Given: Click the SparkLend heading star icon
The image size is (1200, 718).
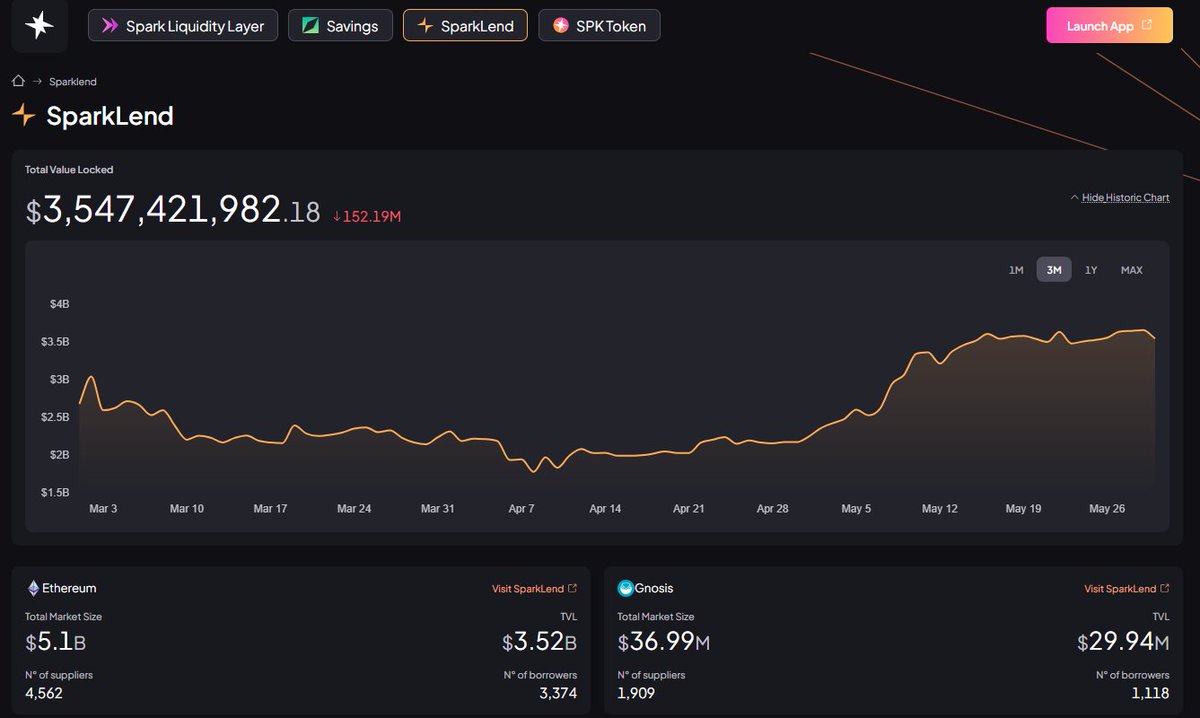Looking at the screenshot, I should (x=23, y=115).
